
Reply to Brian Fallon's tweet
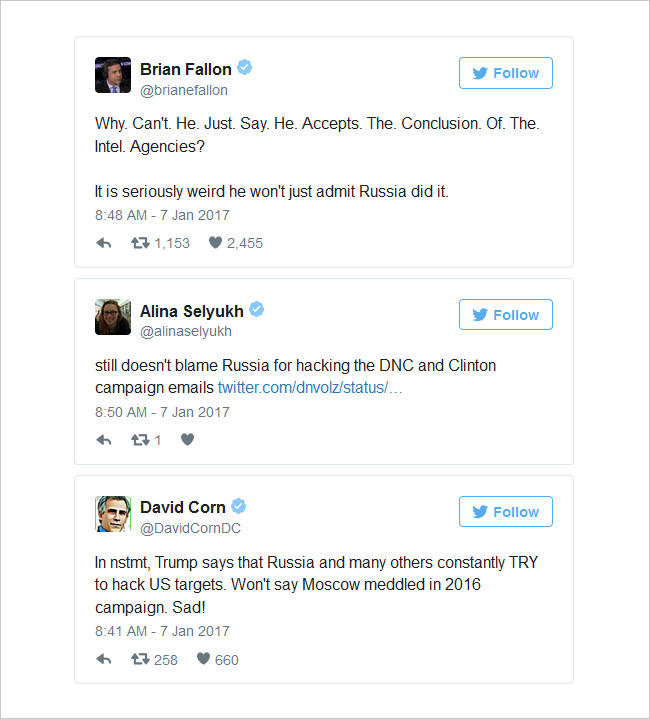pyautogui.click(x=104, y=243)
